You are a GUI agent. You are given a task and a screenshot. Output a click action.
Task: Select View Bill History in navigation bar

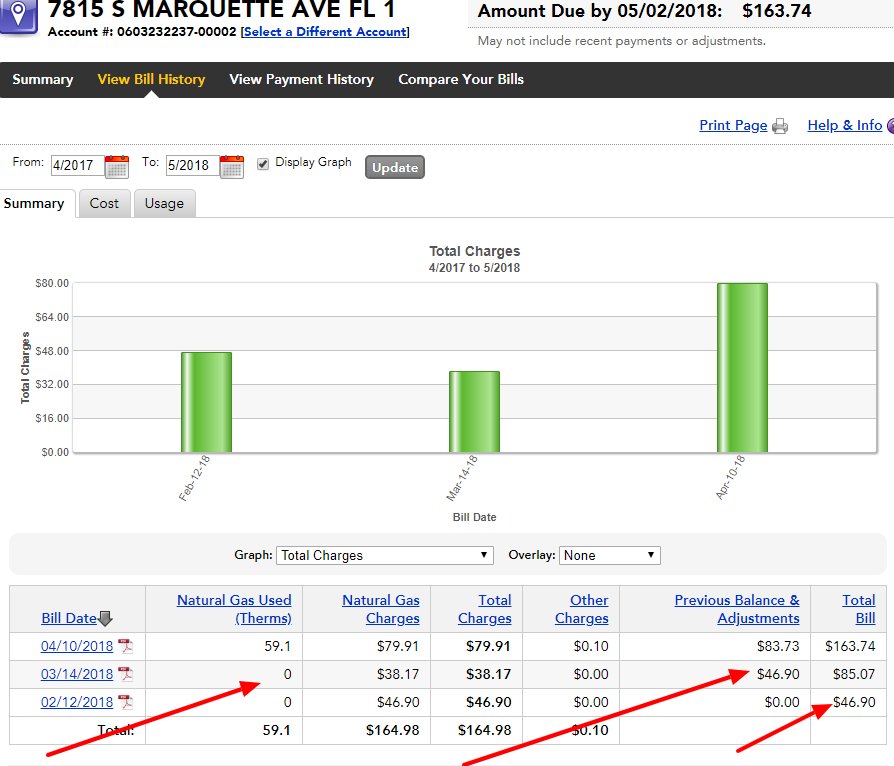(151, 79)
